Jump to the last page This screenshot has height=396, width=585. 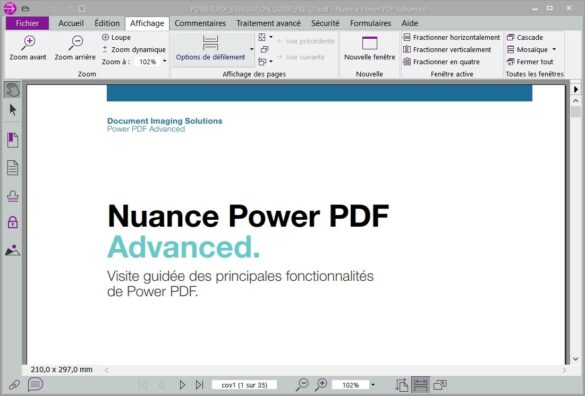click(199, 385)
